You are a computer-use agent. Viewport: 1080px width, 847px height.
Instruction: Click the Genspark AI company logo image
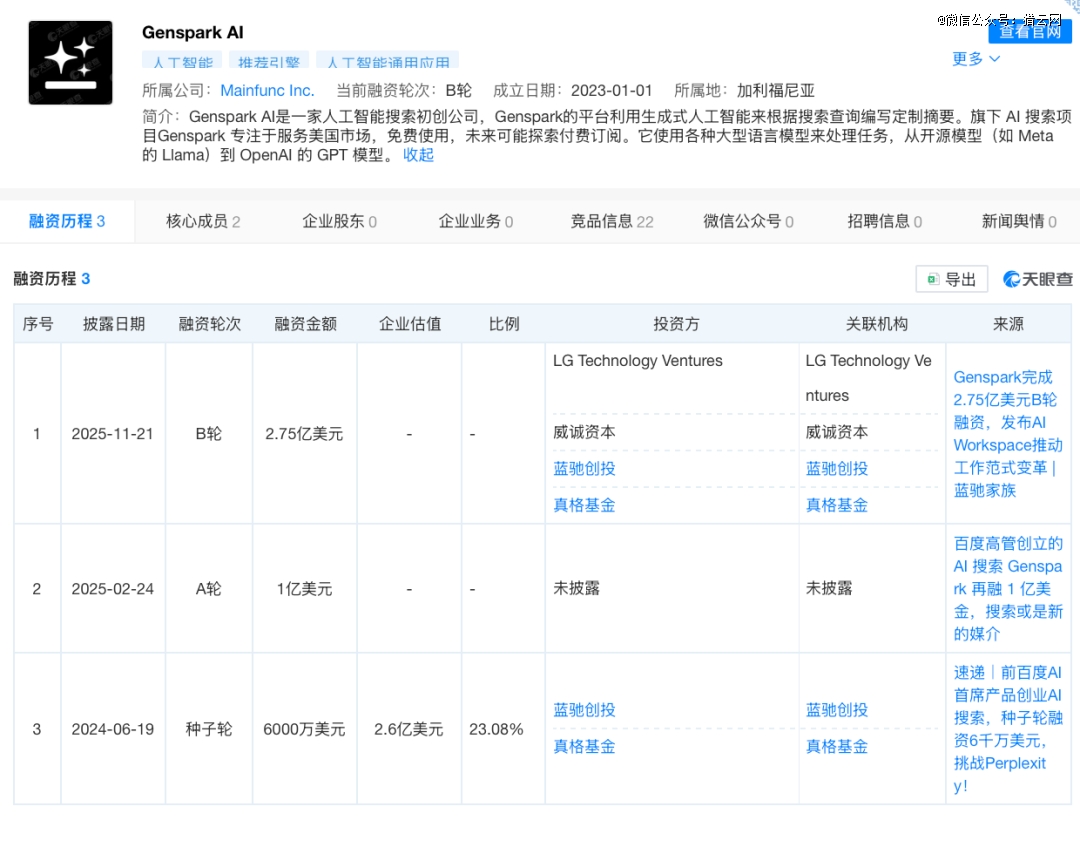[70, 62]
